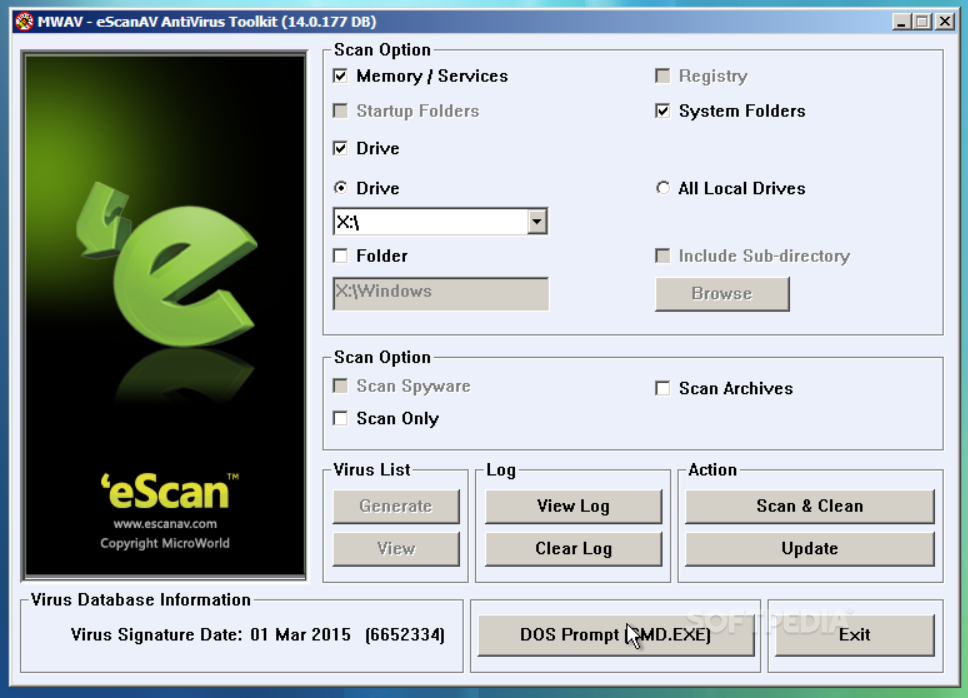Toggle the Scan Spyware checkbox
The height and width of the screenshot is (698, 968).
[x=340, y=386]
